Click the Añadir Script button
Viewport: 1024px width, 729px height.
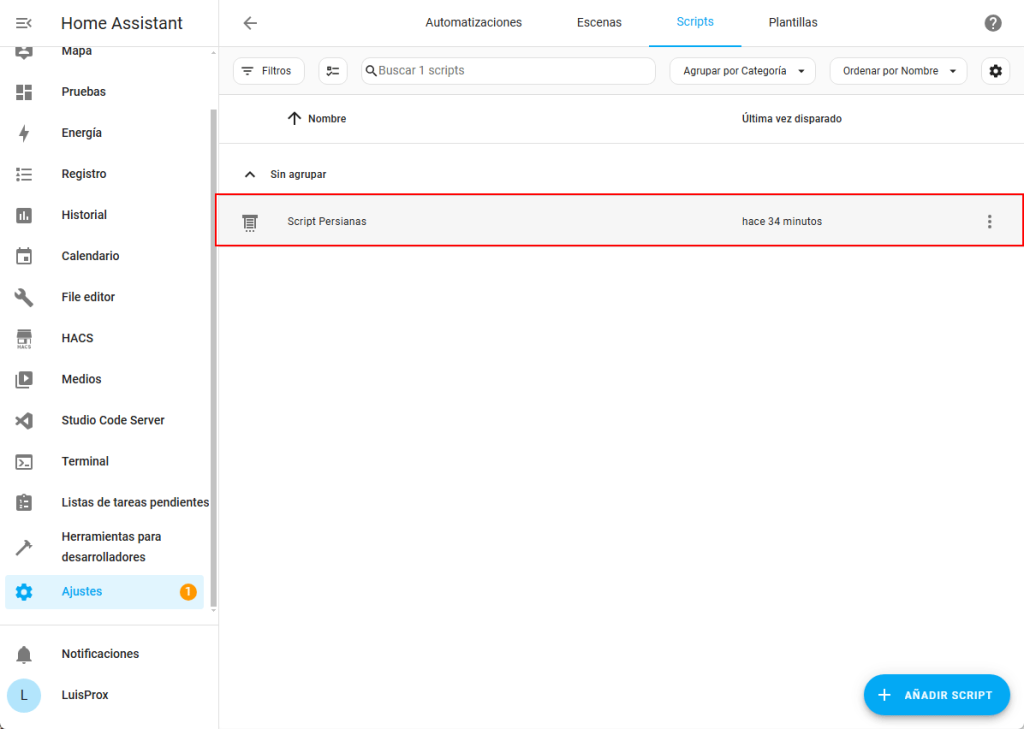[936, 695]
